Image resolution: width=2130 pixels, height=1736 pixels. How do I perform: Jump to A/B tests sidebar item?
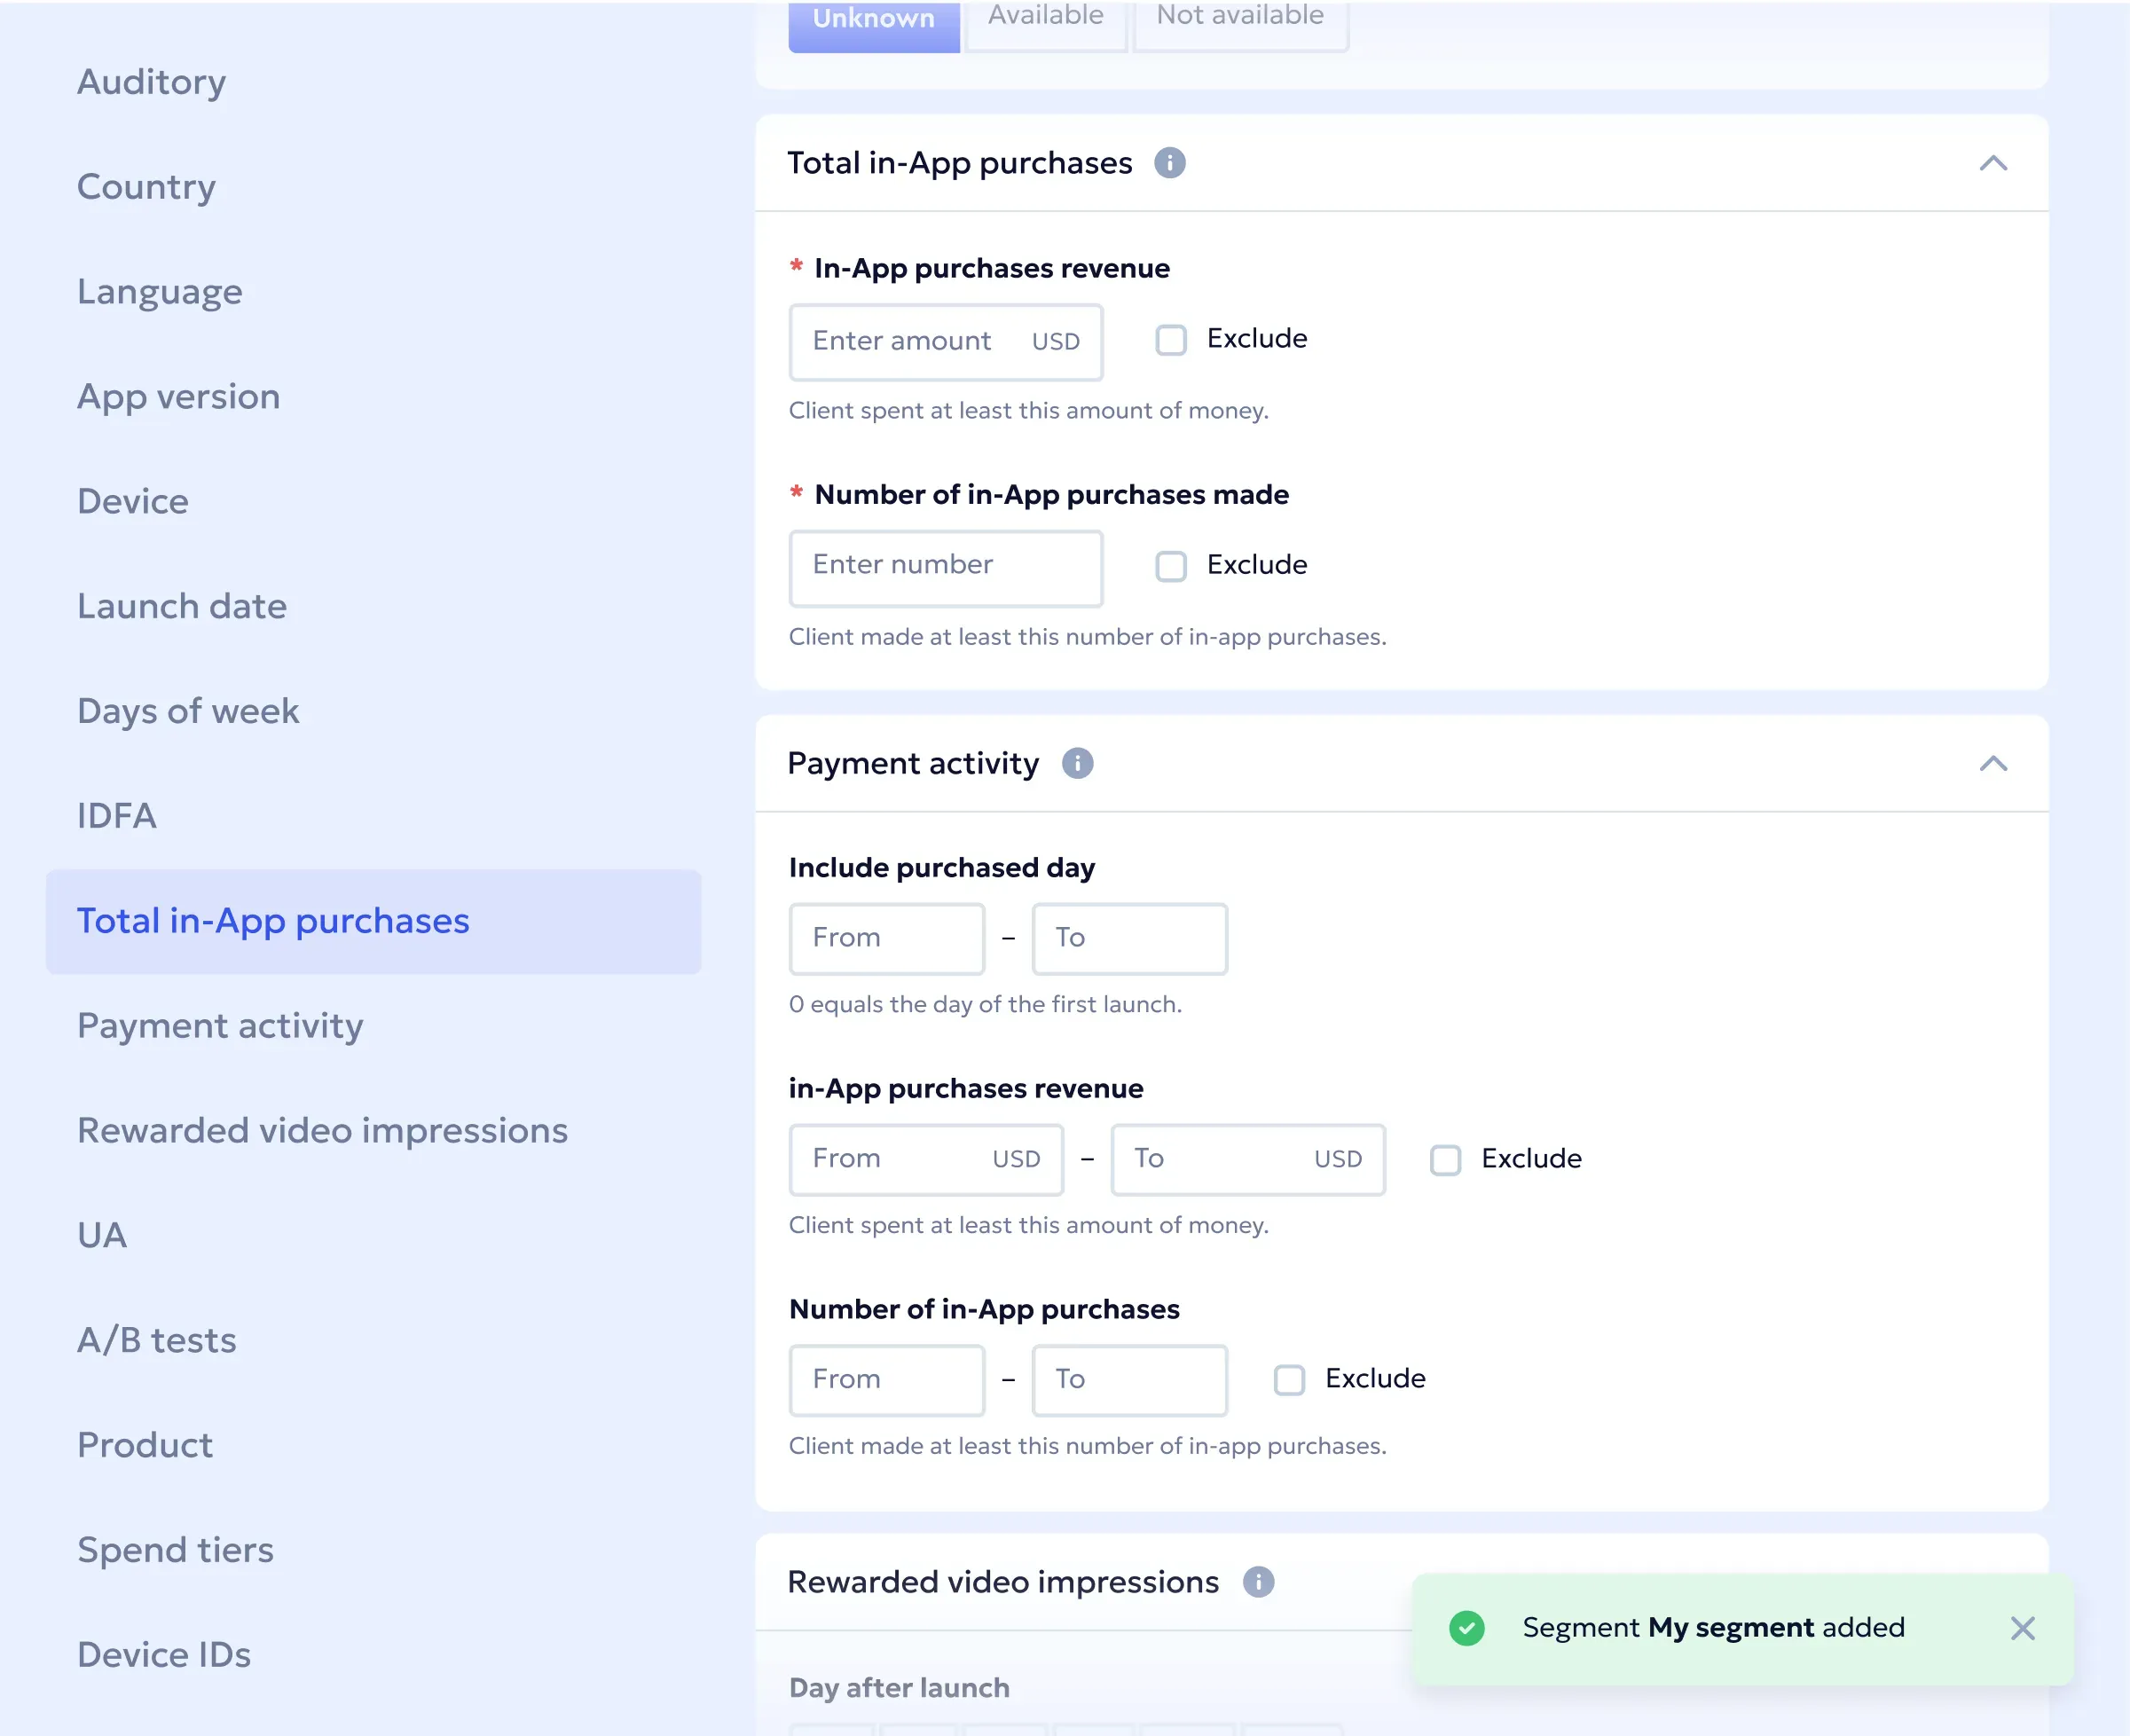157,1339
